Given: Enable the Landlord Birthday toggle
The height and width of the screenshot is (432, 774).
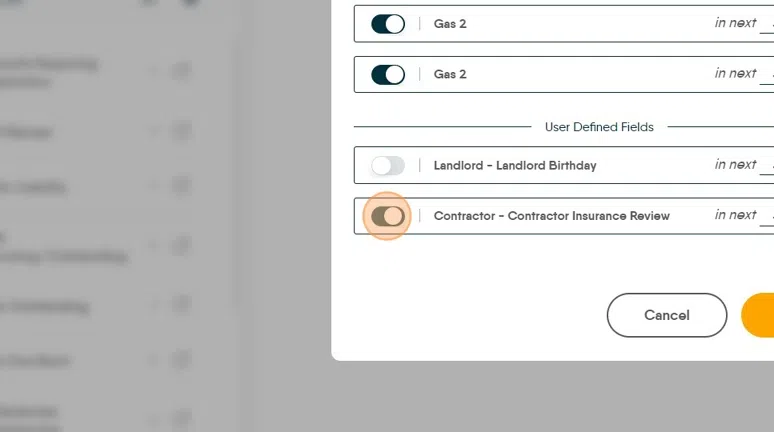Looking at the screenshot, I should pos(387,166).
